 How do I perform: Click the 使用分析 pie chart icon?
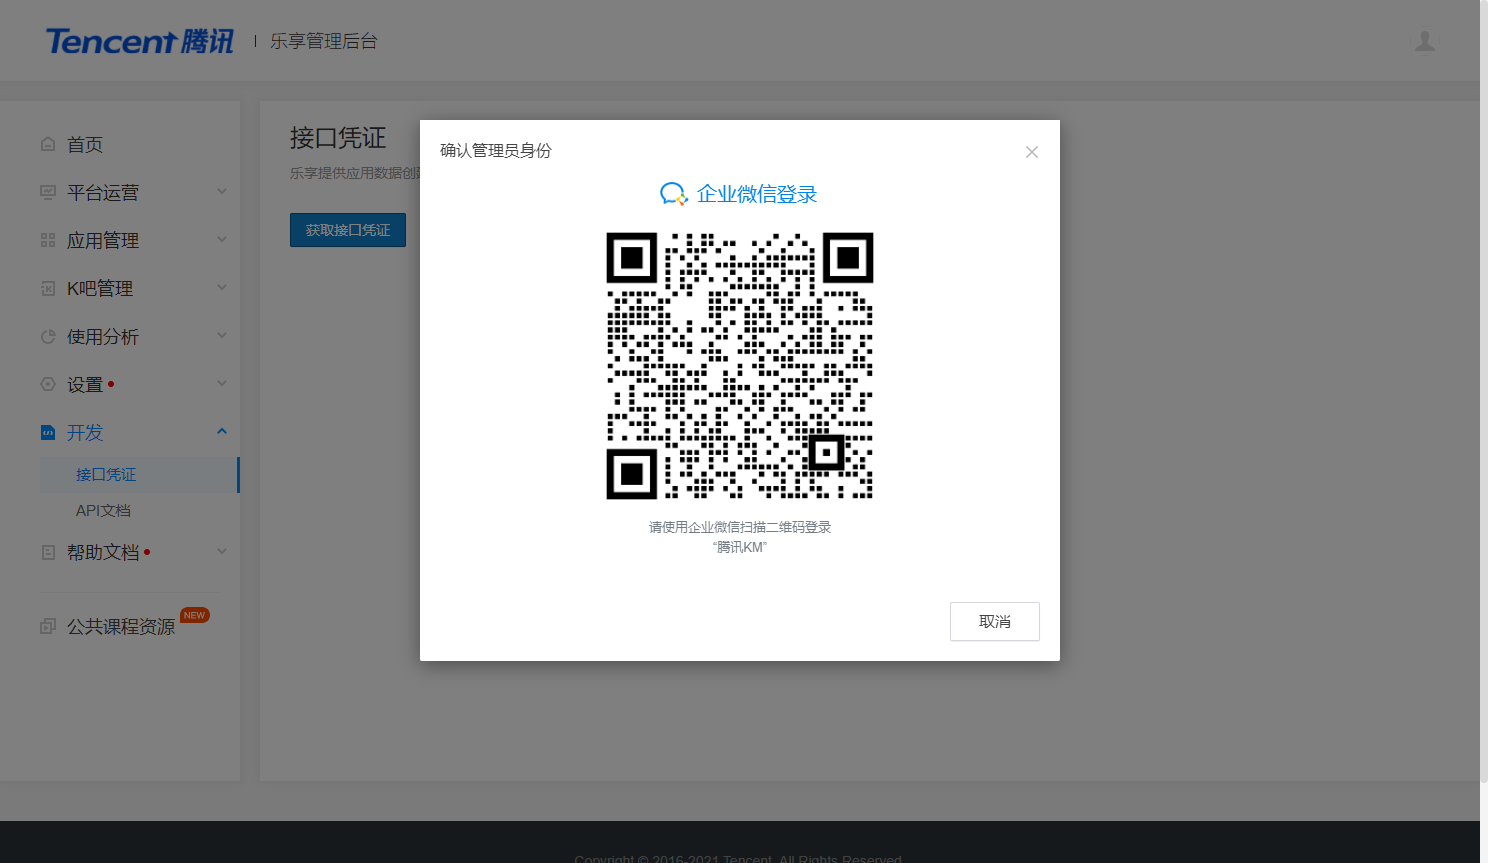tap(48, 336)
